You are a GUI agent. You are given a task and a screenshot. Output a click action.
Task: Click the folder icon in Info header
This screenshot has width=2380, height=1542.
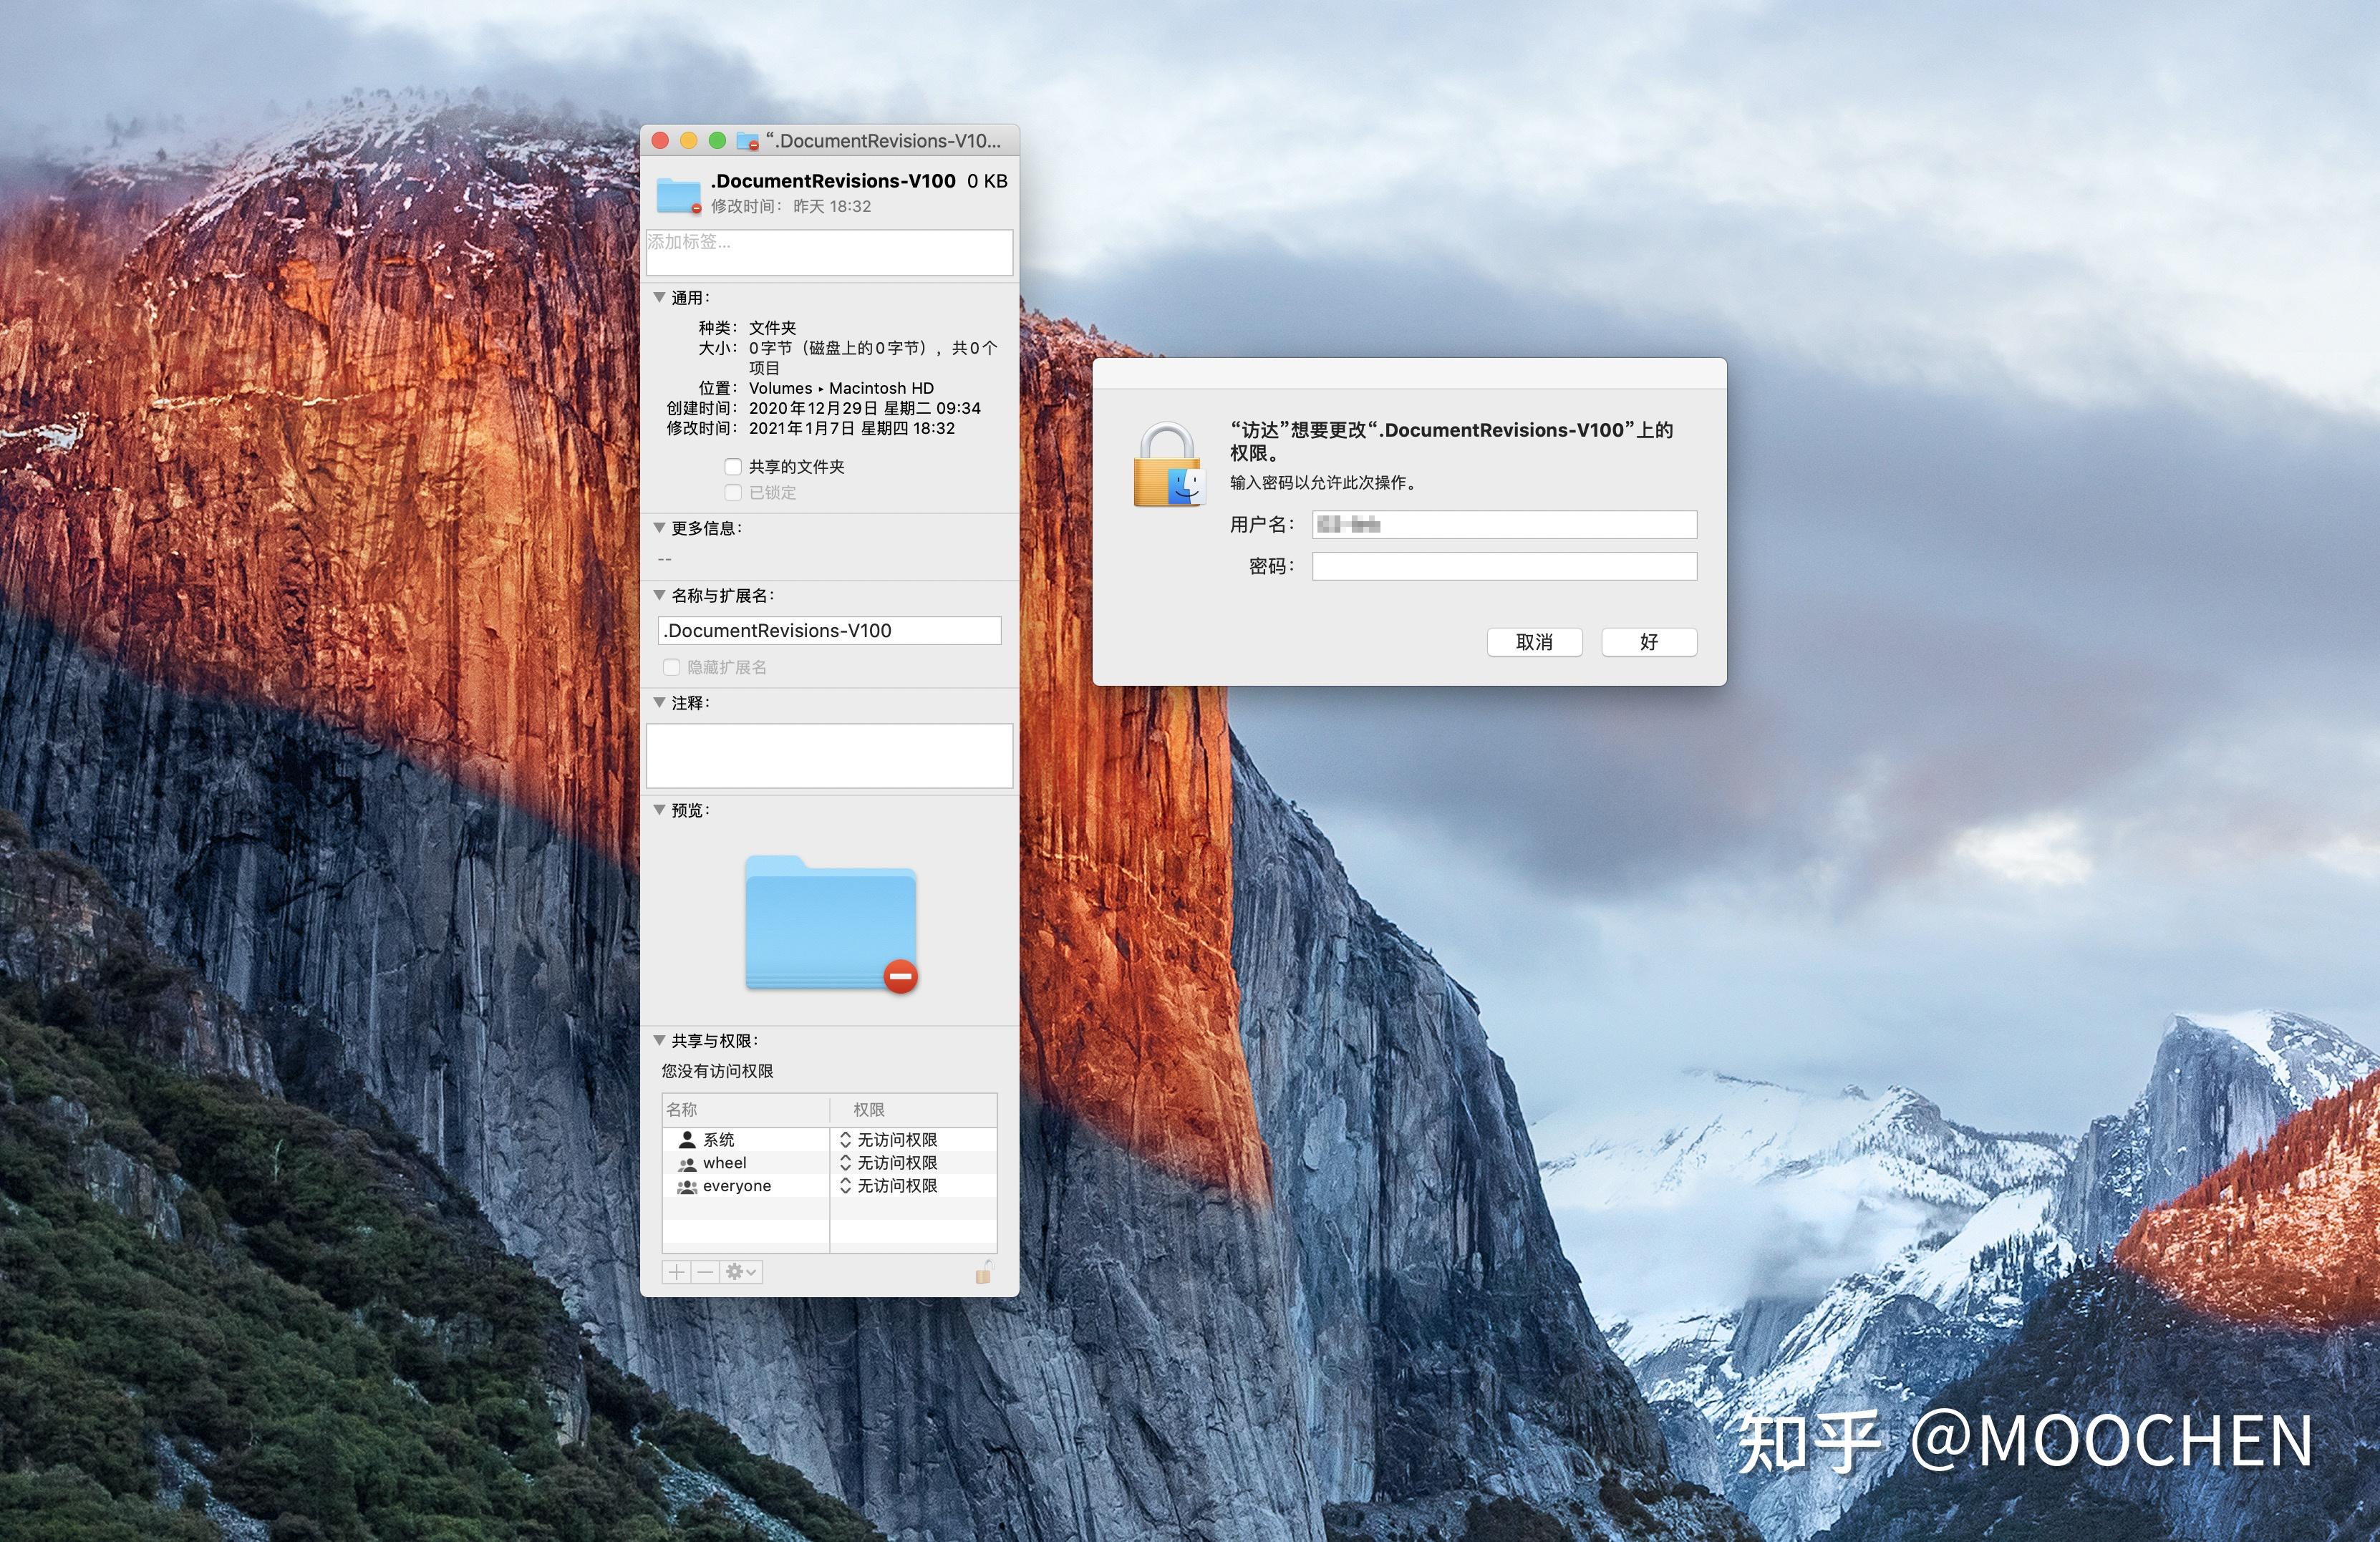point(679,194)
